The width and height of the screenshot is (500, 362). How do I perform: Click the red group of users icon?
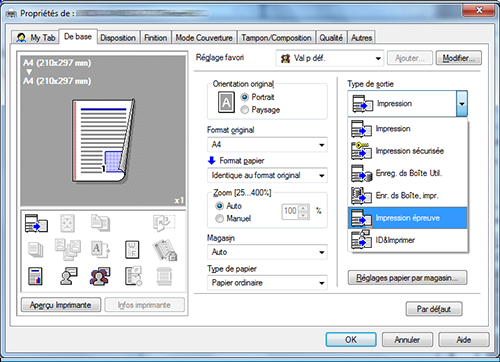(100, 276)
